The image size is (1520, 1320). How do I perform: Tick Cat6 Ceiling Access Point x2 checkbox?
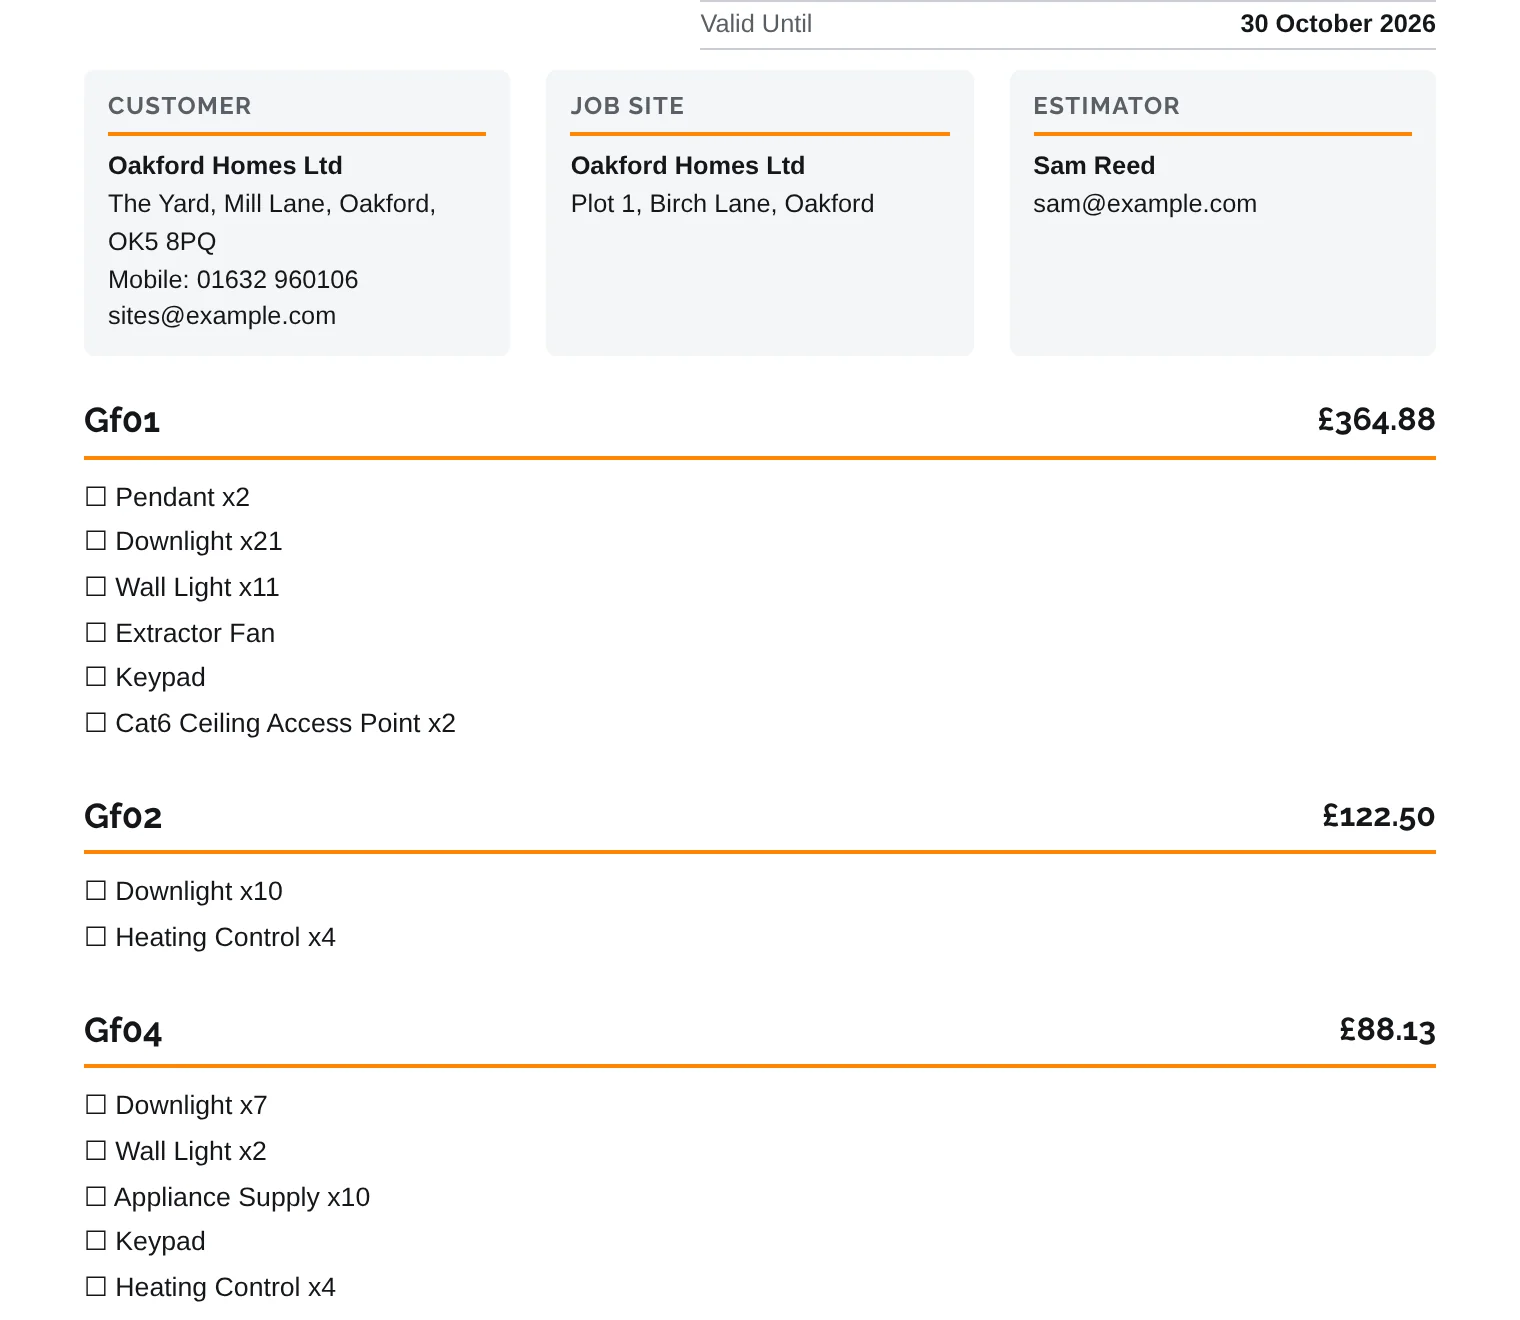coord(96,723)
